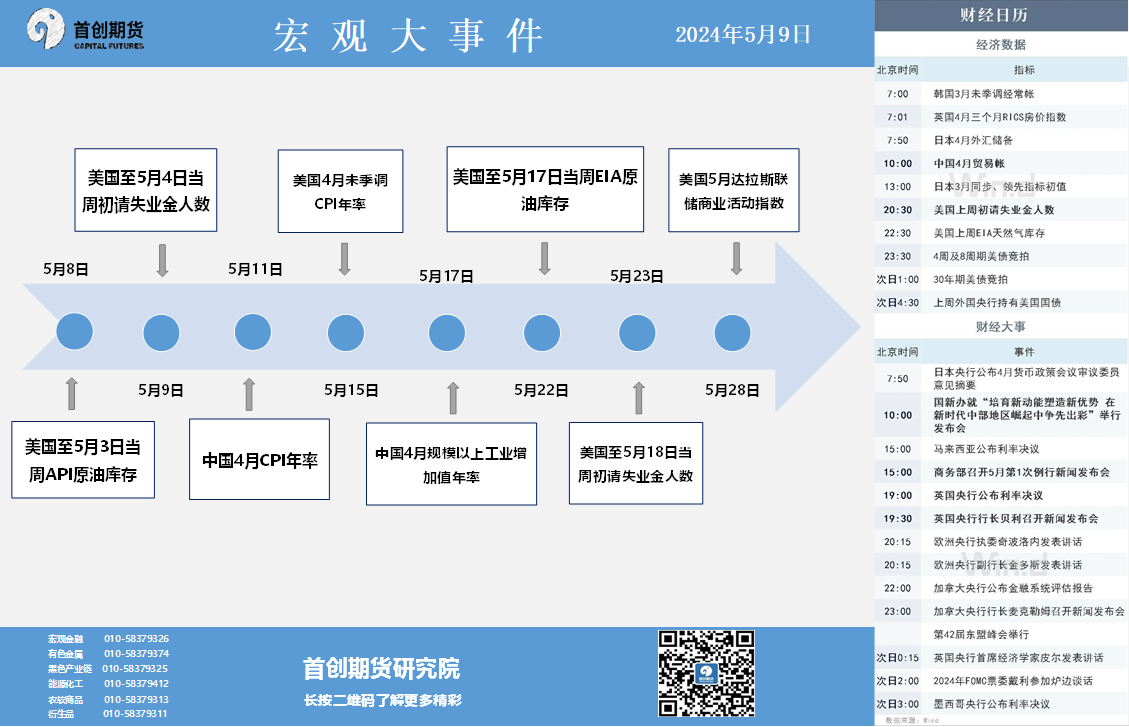Click the 7:01 time cell

(897, 117)
